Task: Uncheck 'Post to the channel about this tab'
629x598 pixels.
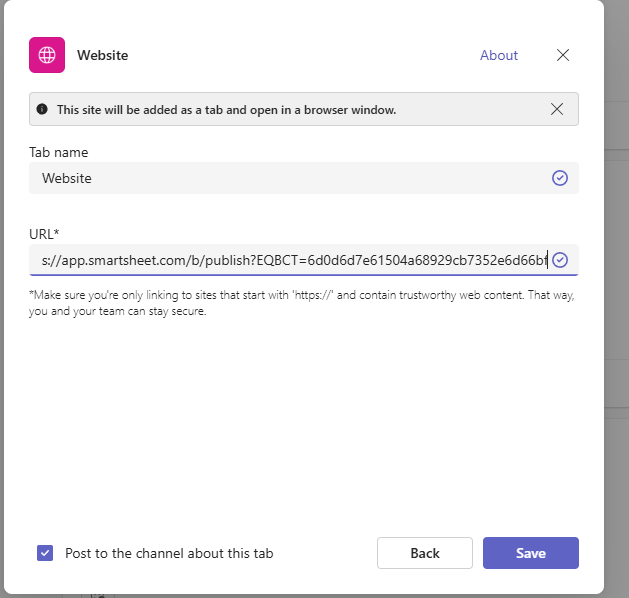Action: click(x=45, y=553)
